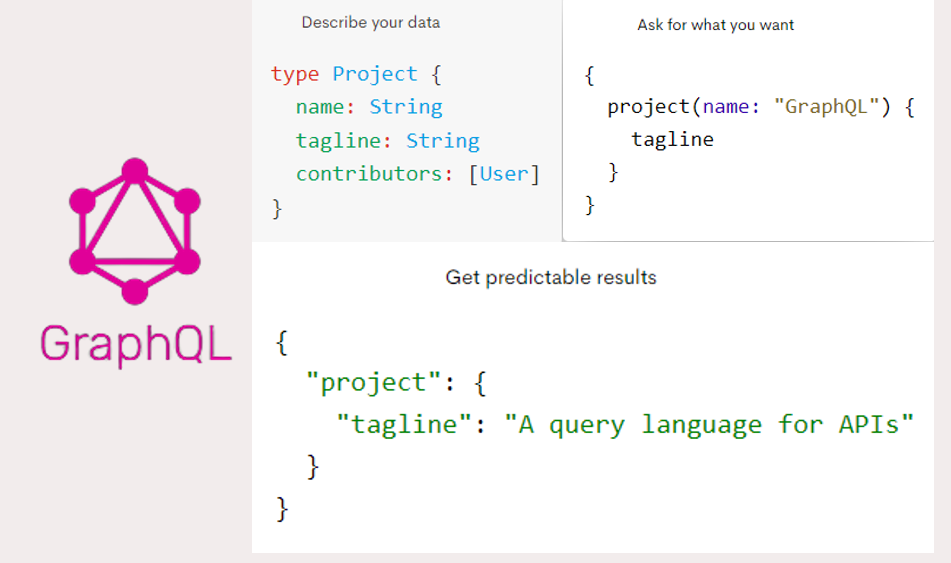Click the 'Ask for what you want' heading
Image resolution: width=951 pixels, height=563 pixels.
point(715,25)
